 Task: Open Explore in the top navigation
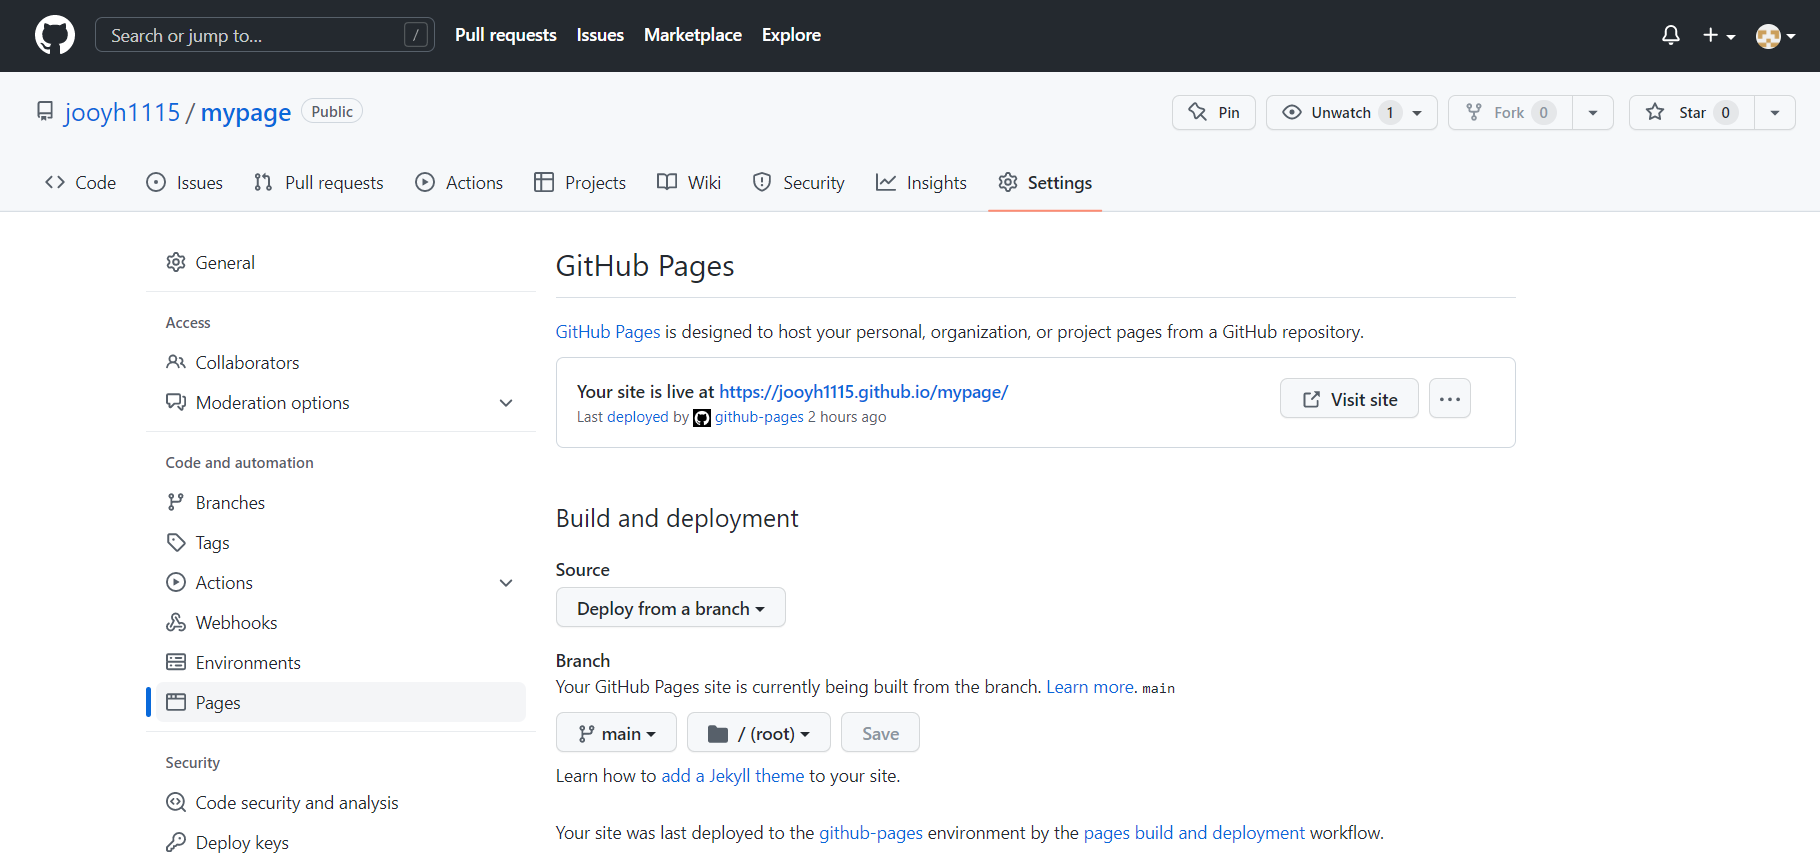pyautogui.click(x=791, y=35)
